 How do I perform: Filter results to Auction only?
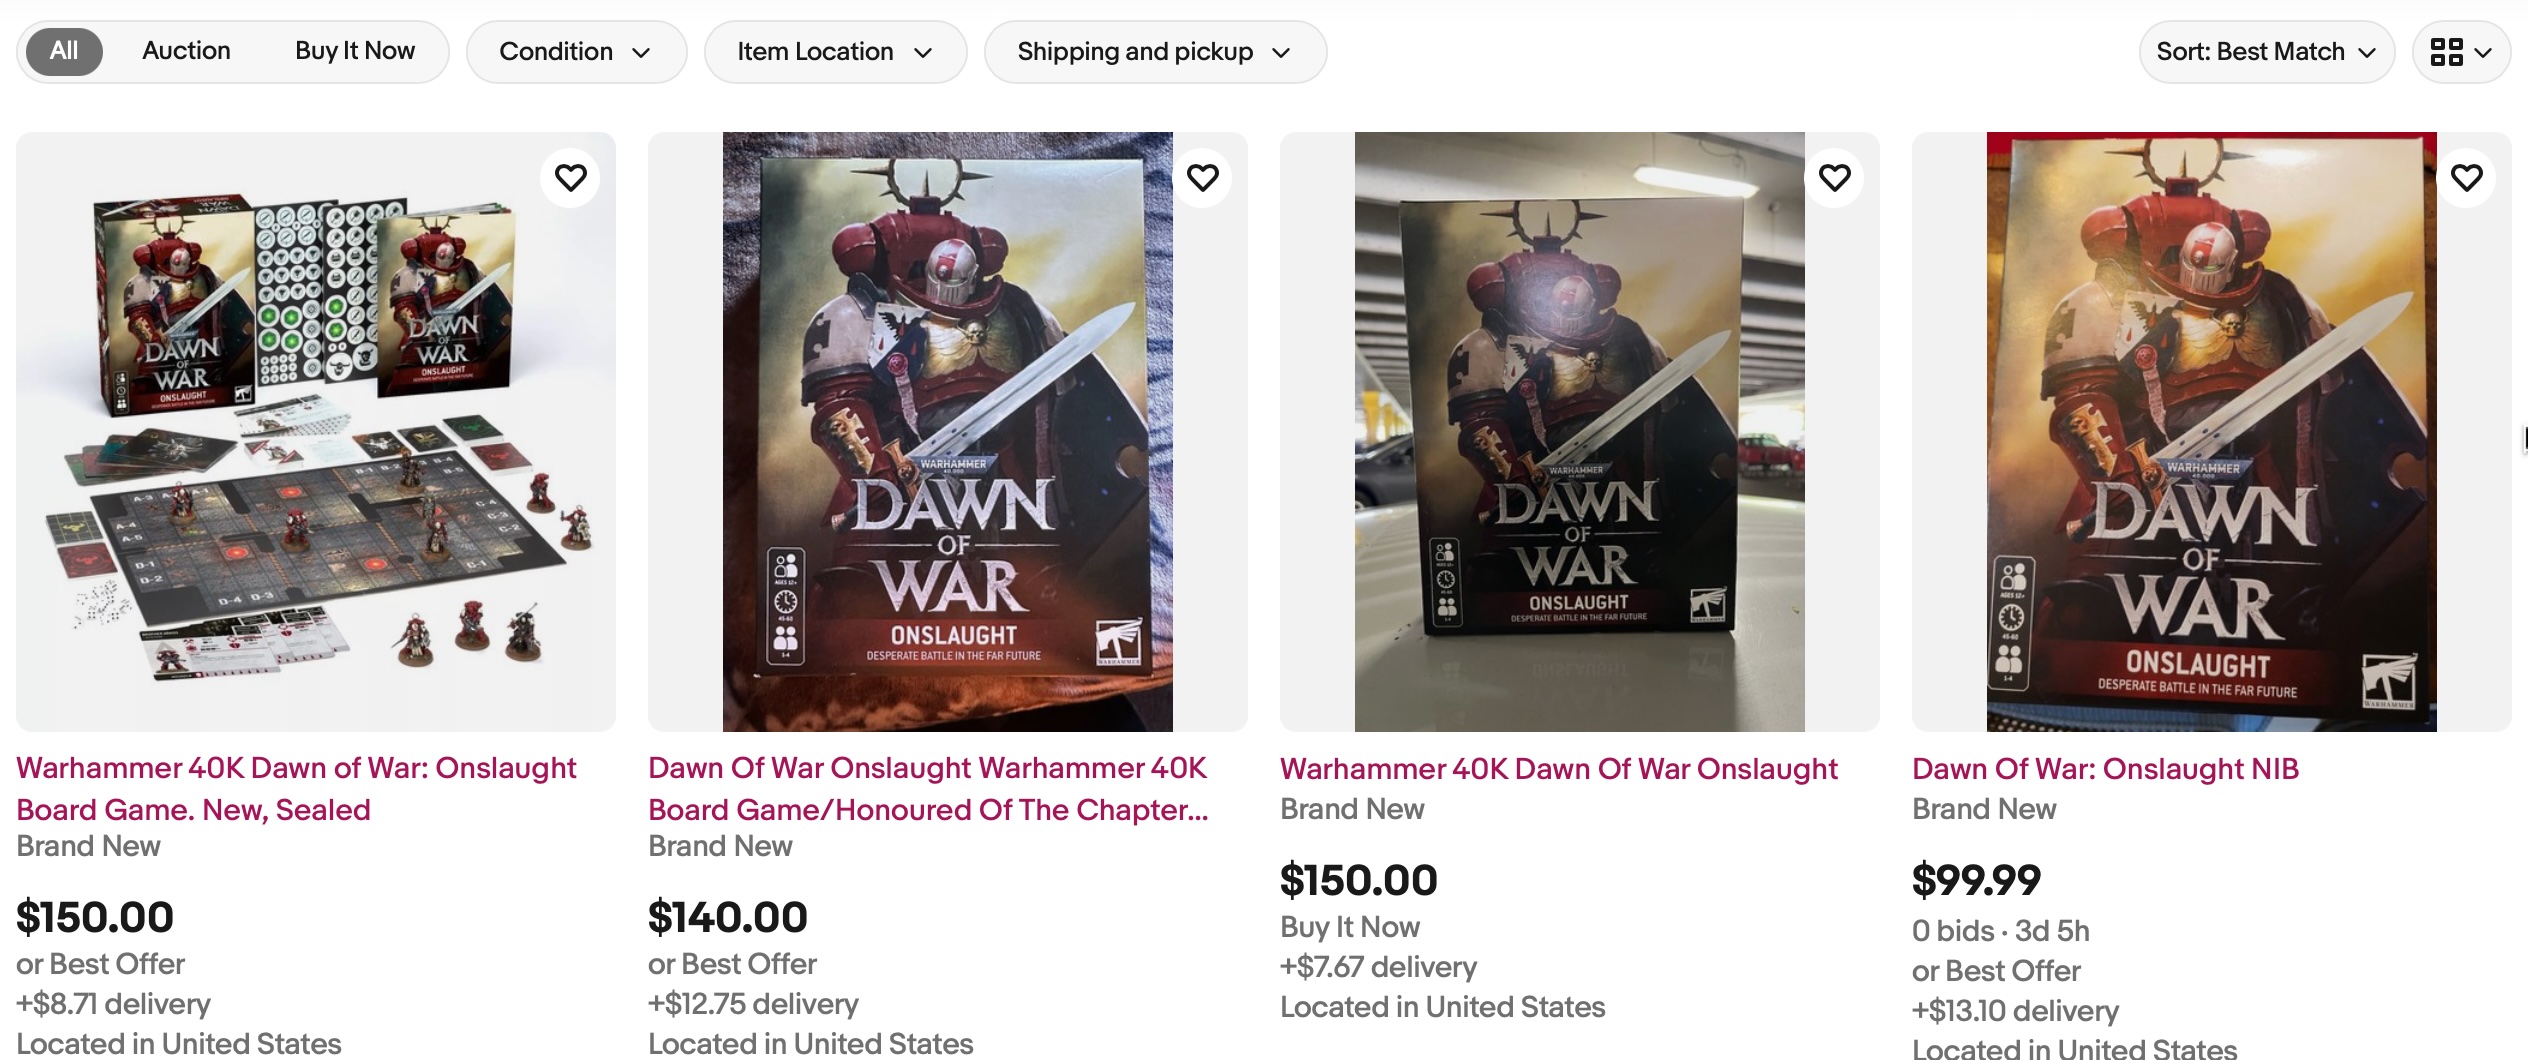pyautogui.click(x=186, y=51)
